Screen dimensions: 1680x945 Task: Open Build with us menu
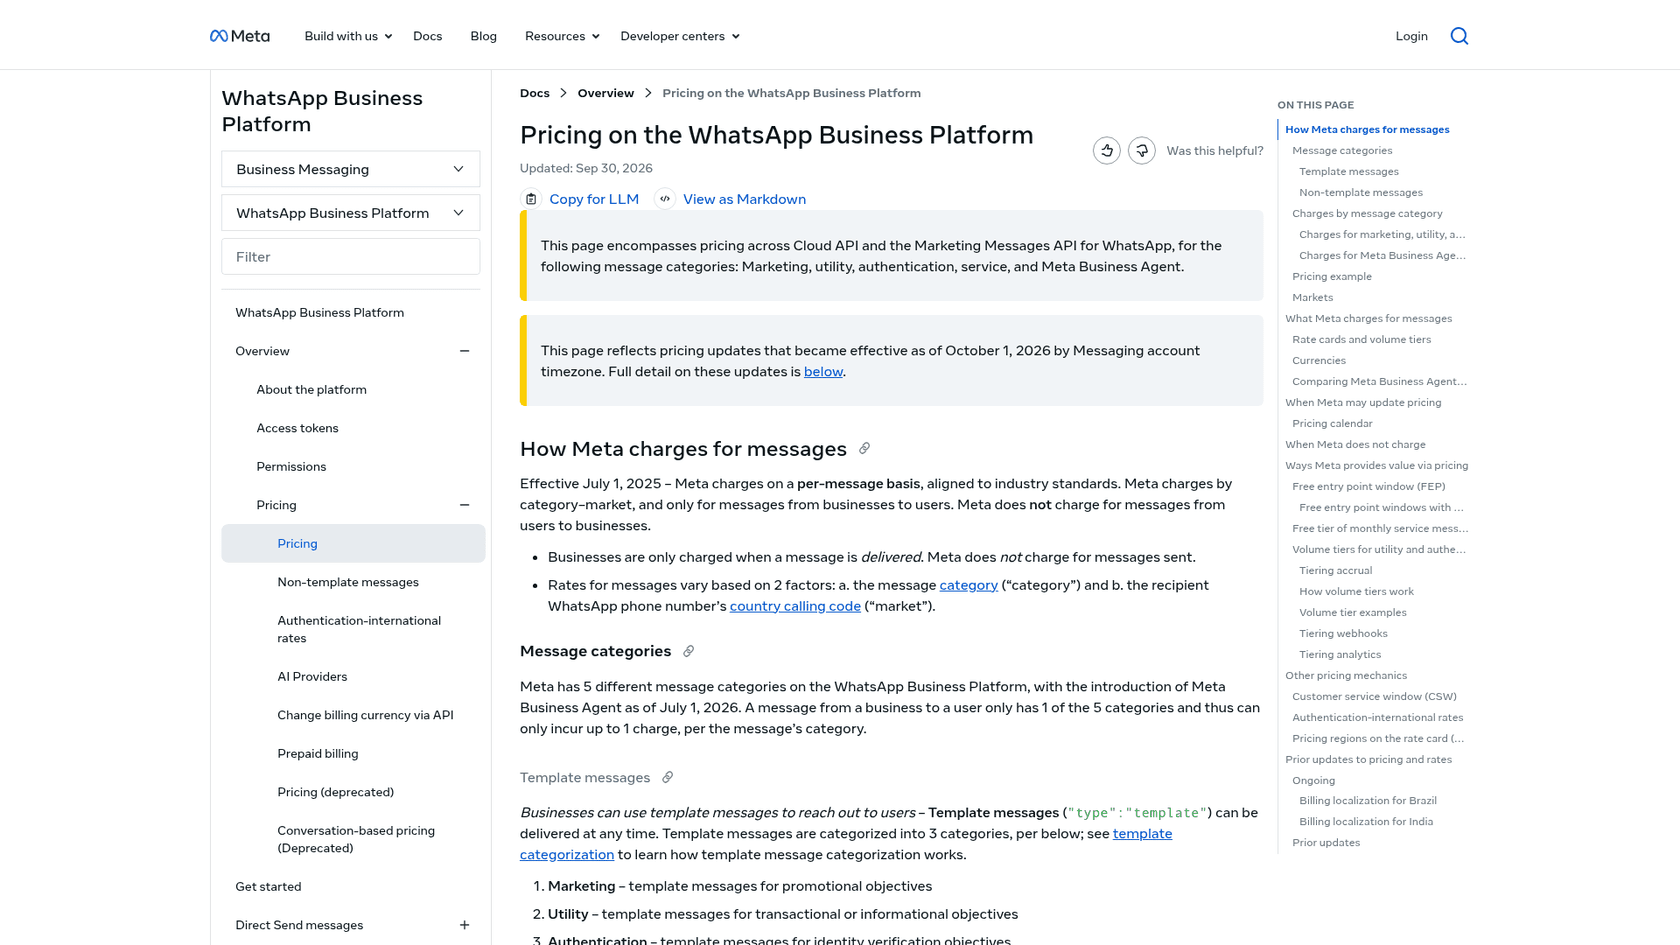pos(348,36)
